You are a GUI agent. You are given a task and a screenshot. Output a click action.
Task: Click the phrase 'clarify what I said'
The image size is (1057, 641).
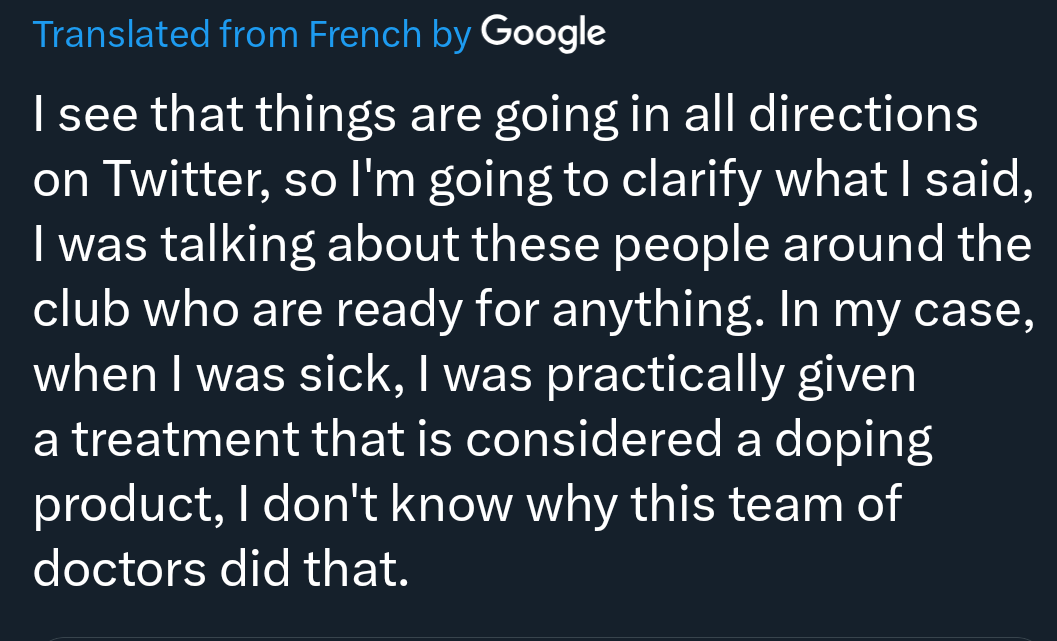coord(827,179)
